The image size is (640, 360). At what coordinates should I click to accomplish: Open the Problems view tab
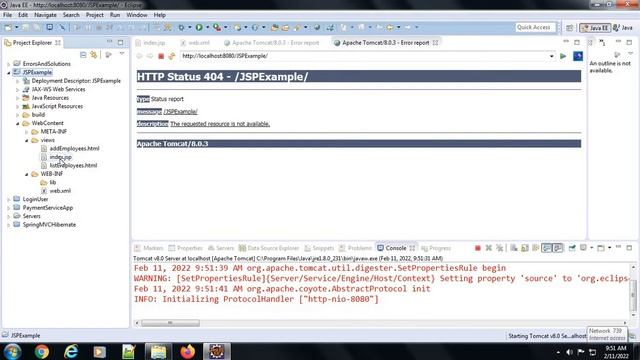356,248
